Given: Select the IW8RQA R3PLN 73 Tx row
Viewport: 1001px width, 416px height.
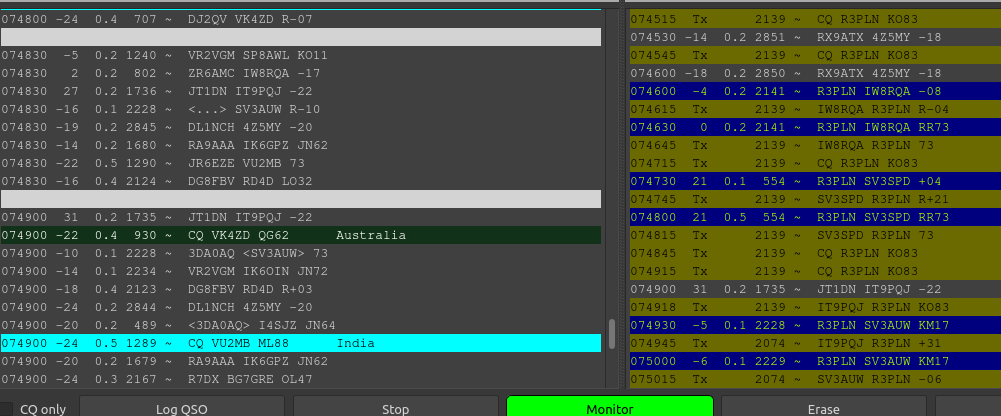Looking at the screenshot, I should tap(815, 145).
